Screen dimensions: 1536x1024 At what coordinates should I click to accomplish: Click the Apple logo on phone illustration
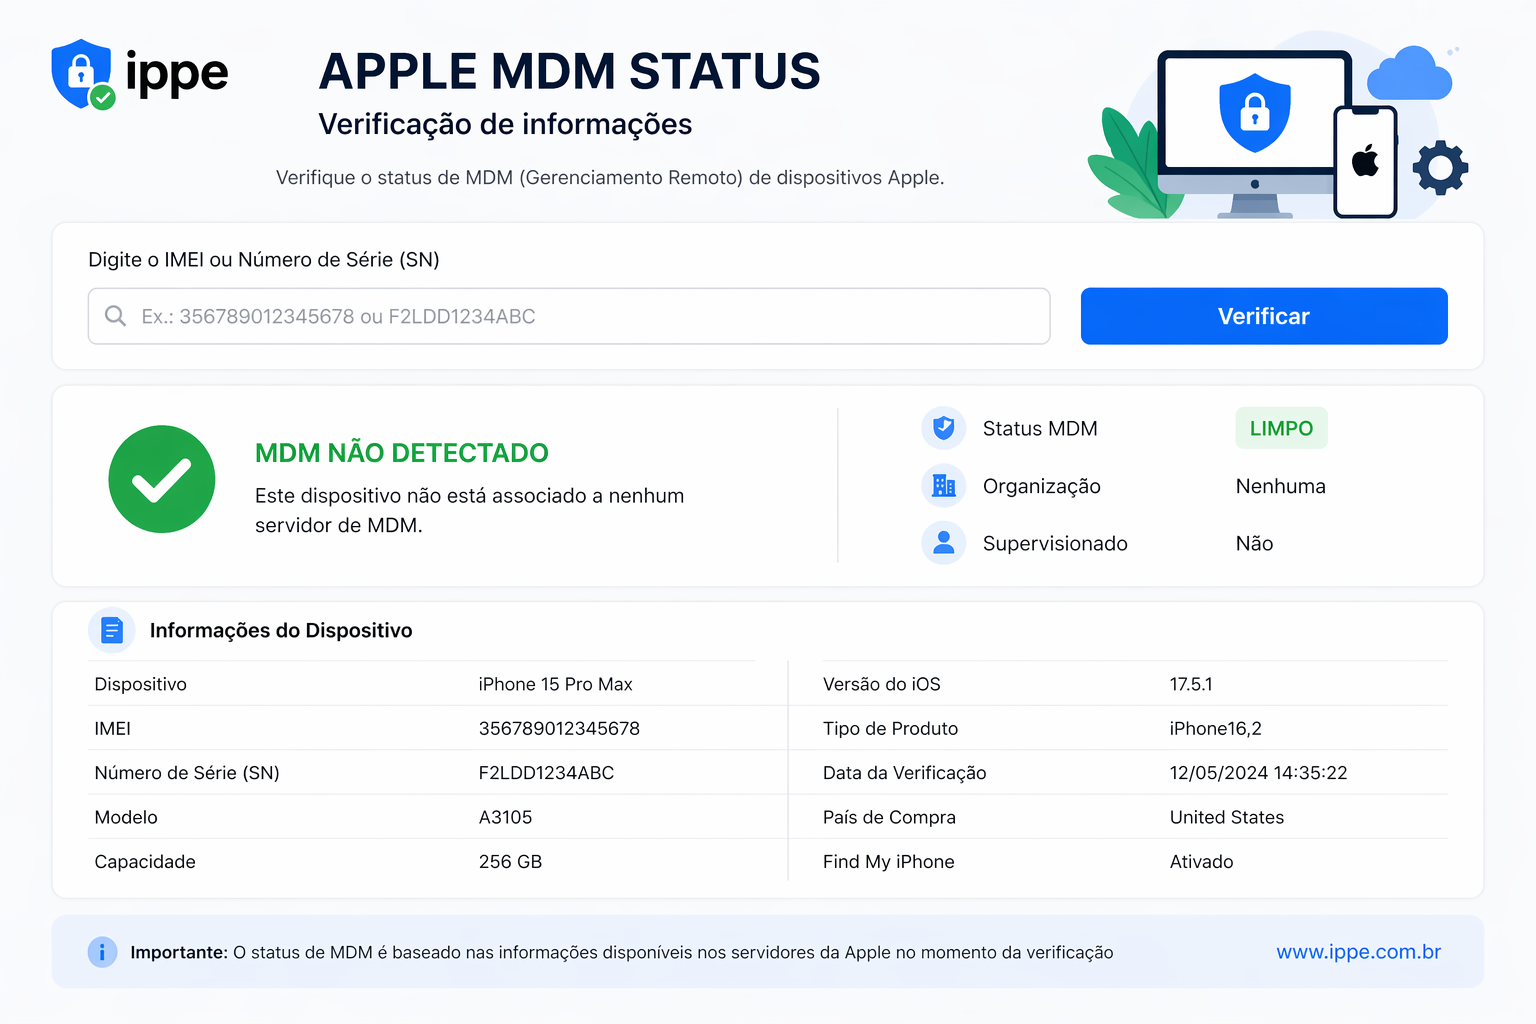point(1366,160)
